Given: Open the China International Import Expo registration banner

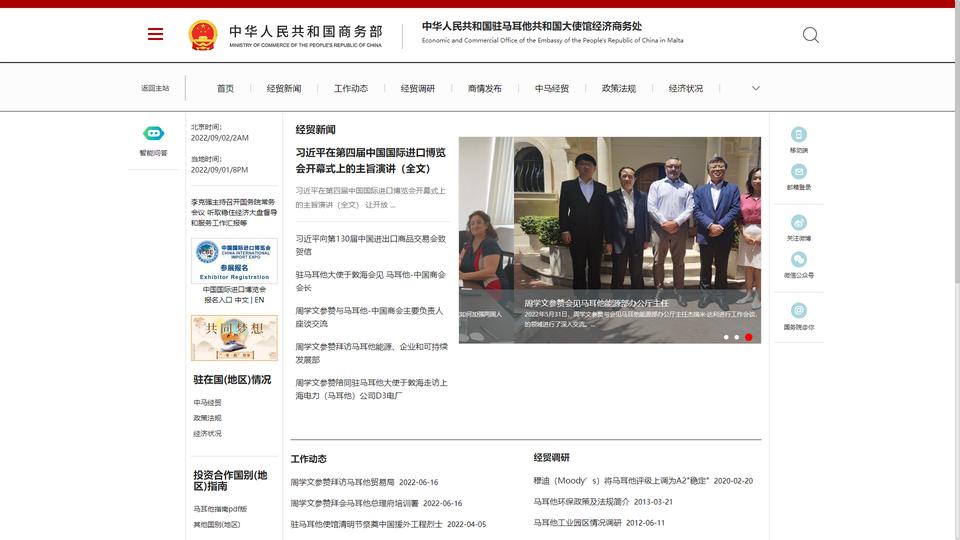Looking at the screenshot, I should point(234,261).
